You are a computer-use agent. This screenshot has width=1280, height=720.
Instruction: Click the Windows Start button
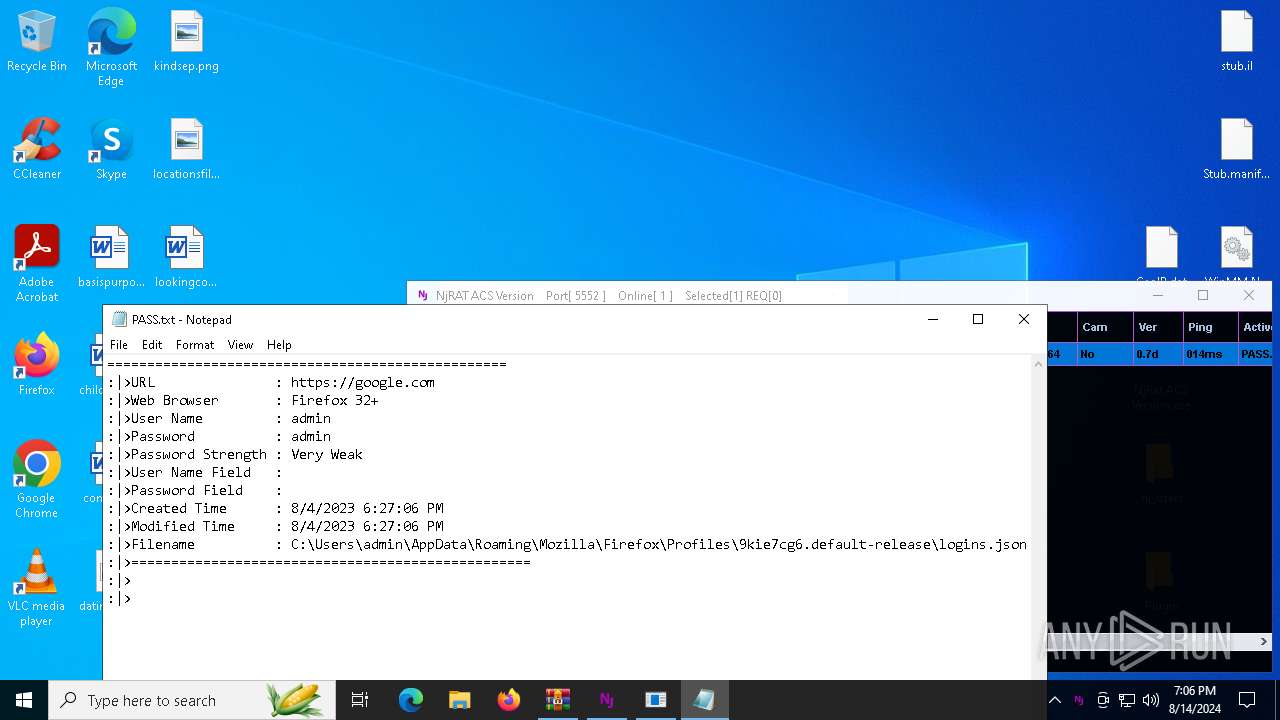[x=24, y=700]
